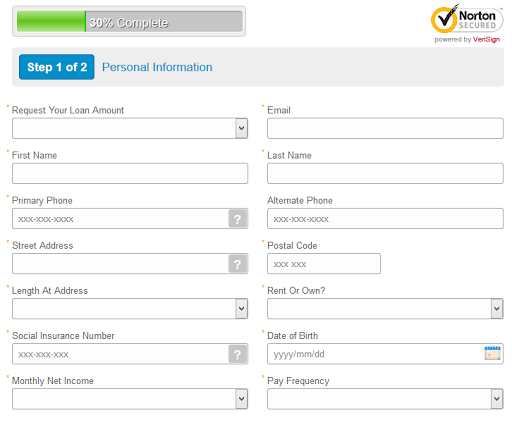Expand the Rent Or Own dropdown
Image resolution: width=512 pixels, height=432 pixels.
click(x=385, y=309)
